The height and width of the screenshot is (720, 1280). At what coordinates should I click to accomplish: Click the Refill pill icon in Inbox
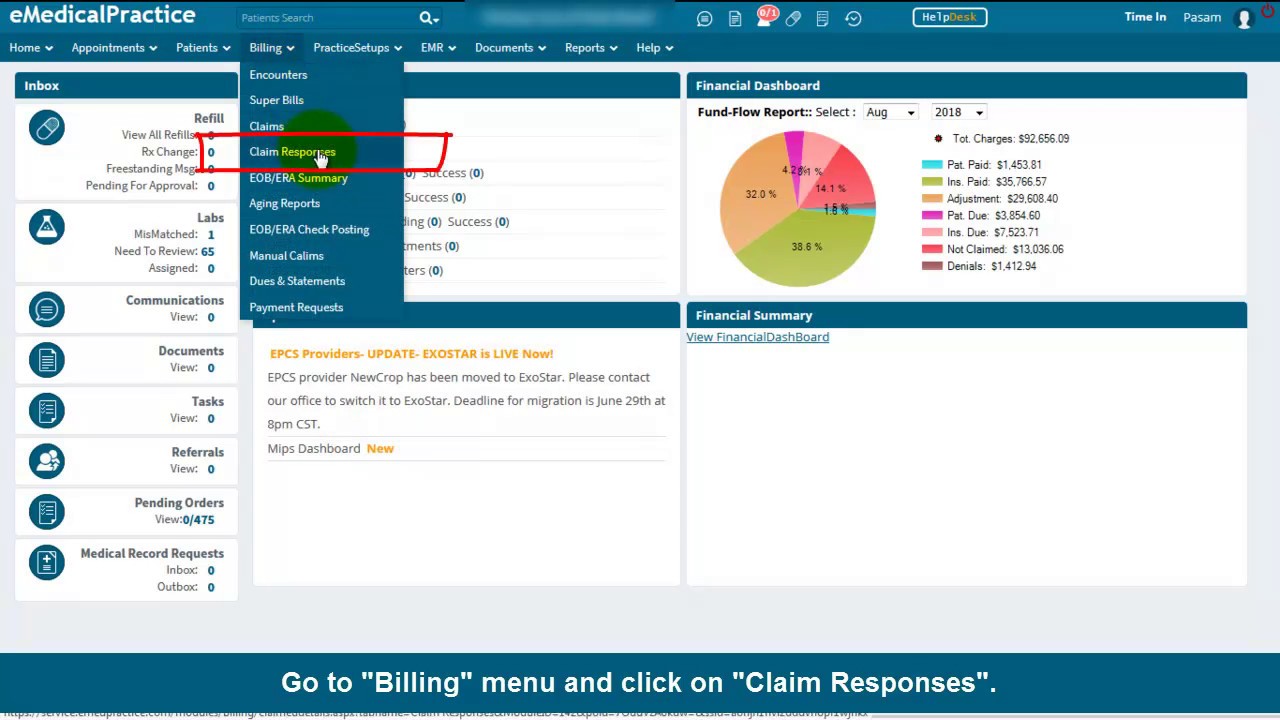click(x=47, y=128)
